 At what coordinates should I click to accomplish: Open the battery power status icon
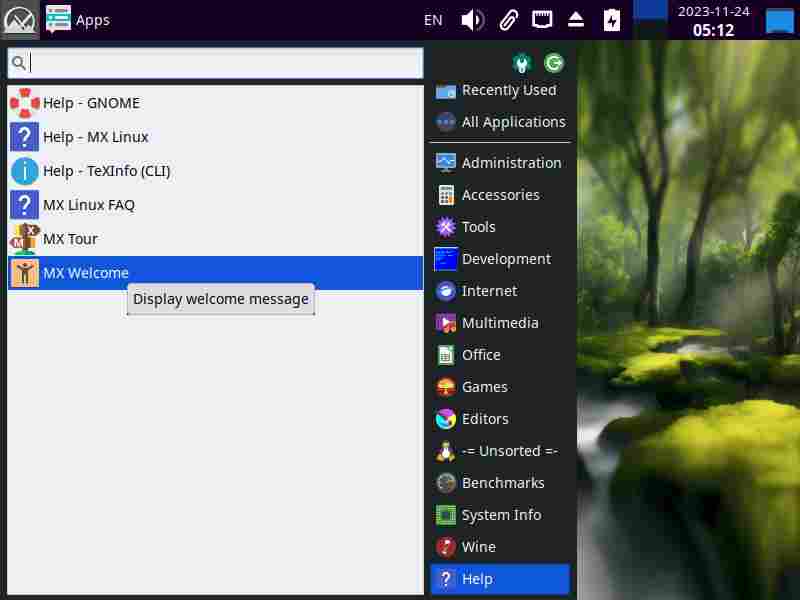pos(612,20)
